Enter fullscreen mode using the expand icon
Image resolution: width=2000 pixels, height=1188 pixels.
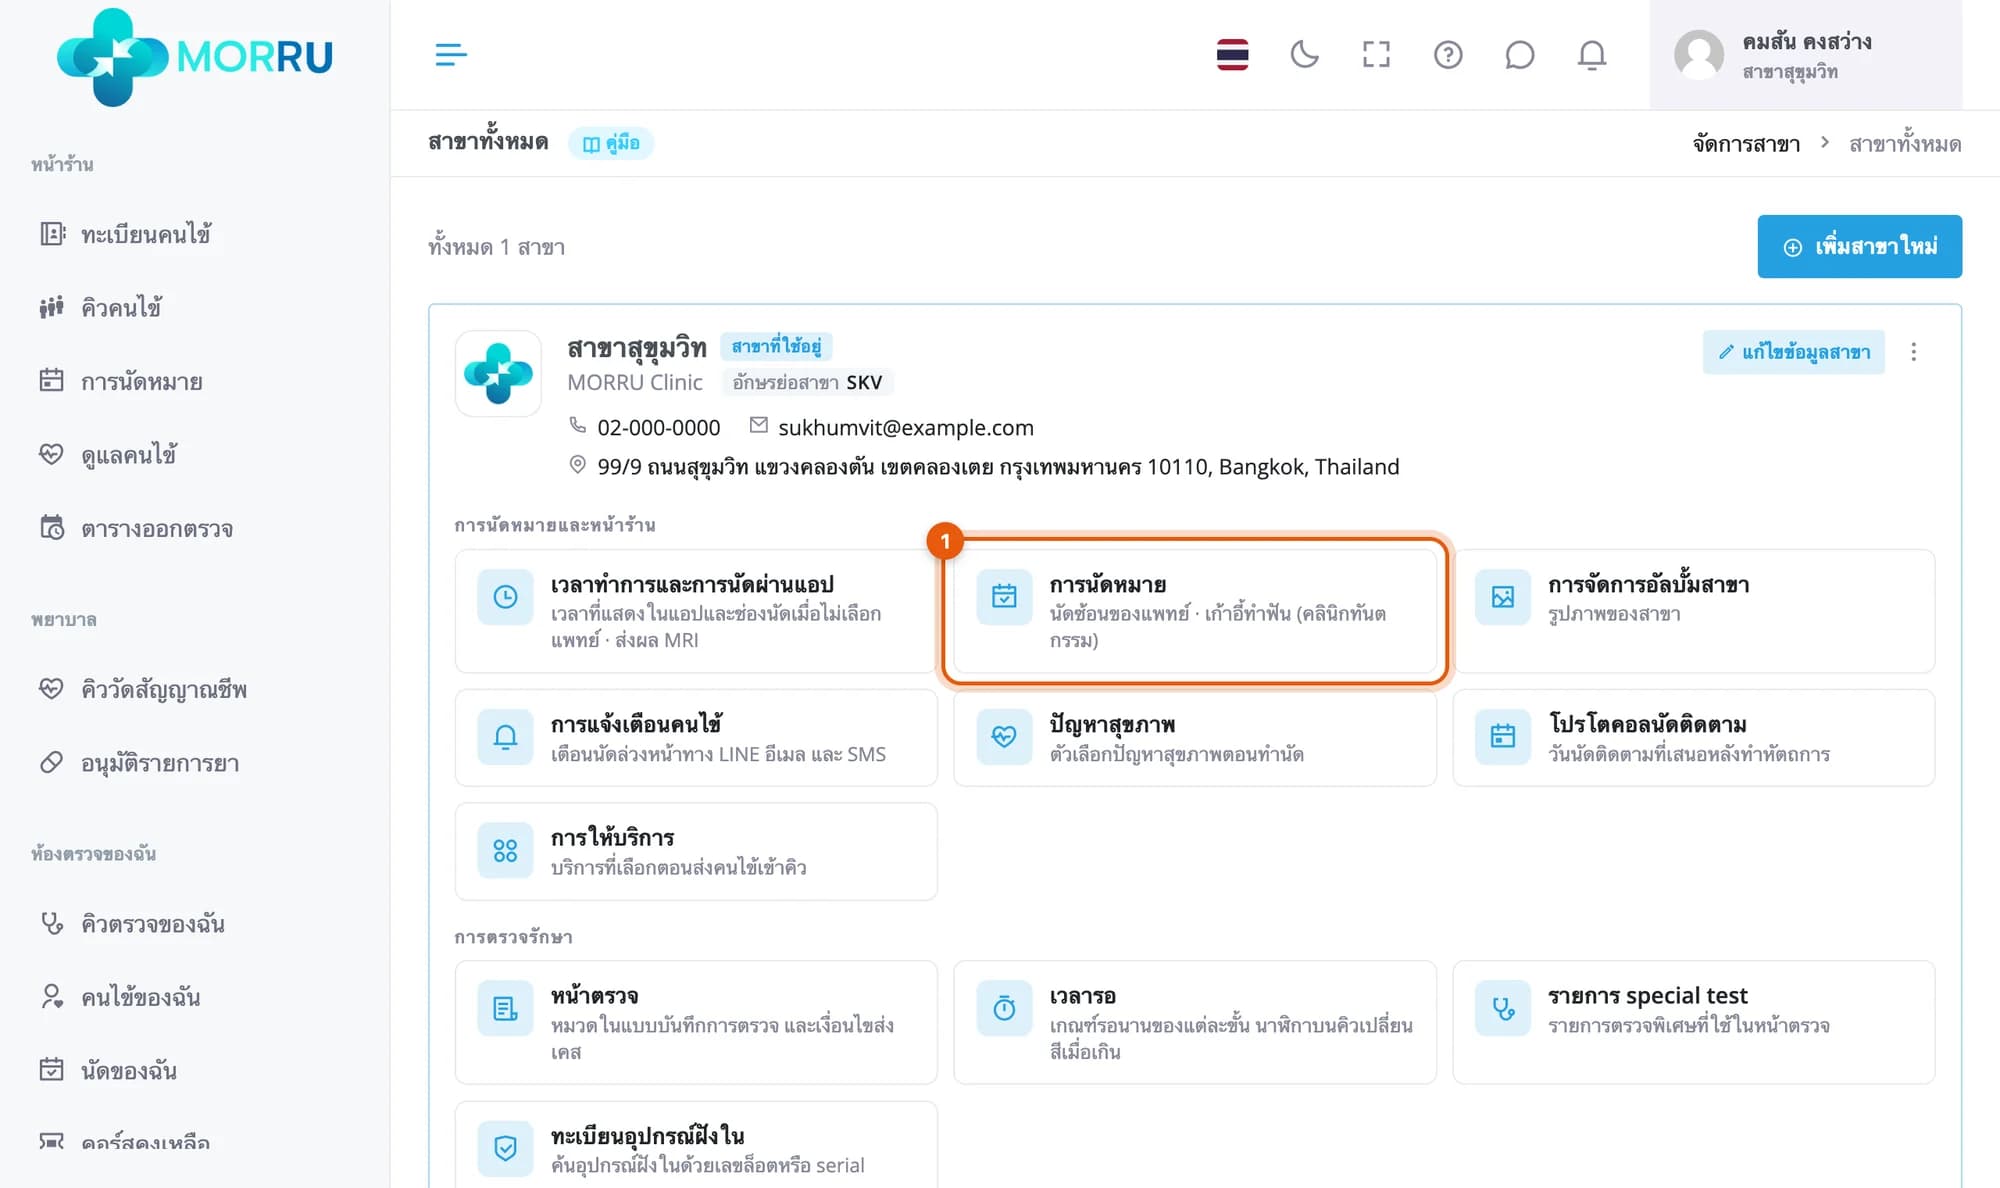point(1376,55)
